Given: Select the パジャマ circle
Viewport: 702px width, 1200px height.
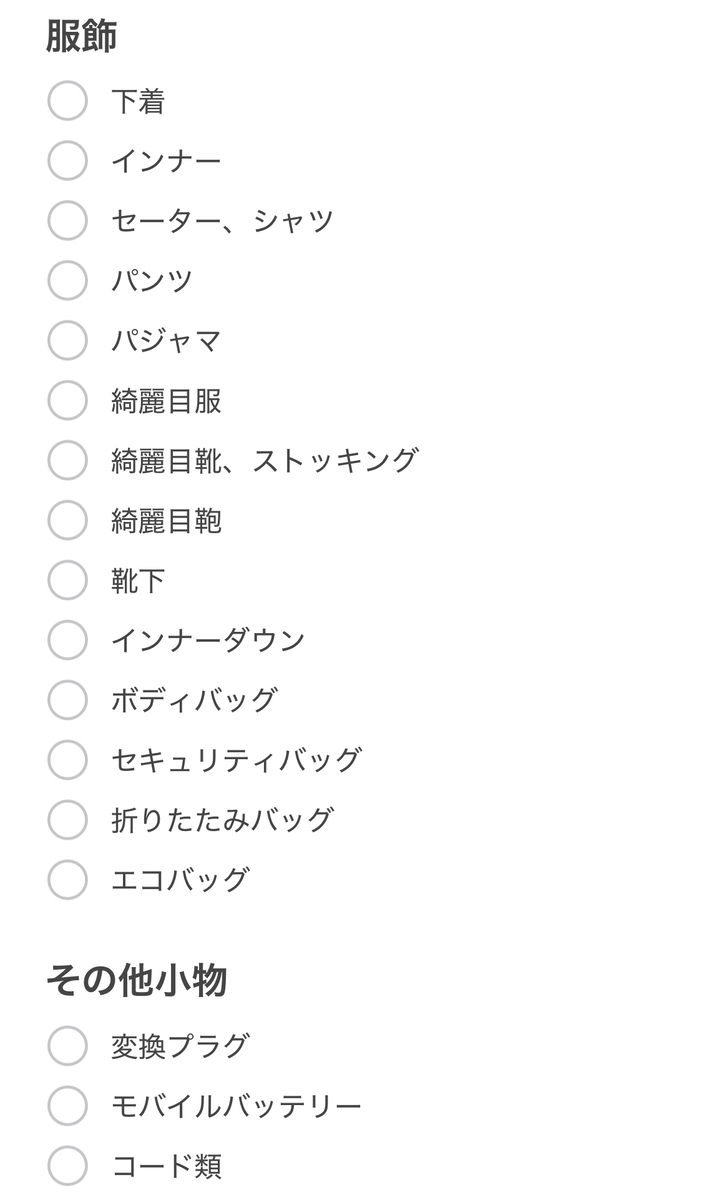Looking at the screenshot, I should pos(67,341).
